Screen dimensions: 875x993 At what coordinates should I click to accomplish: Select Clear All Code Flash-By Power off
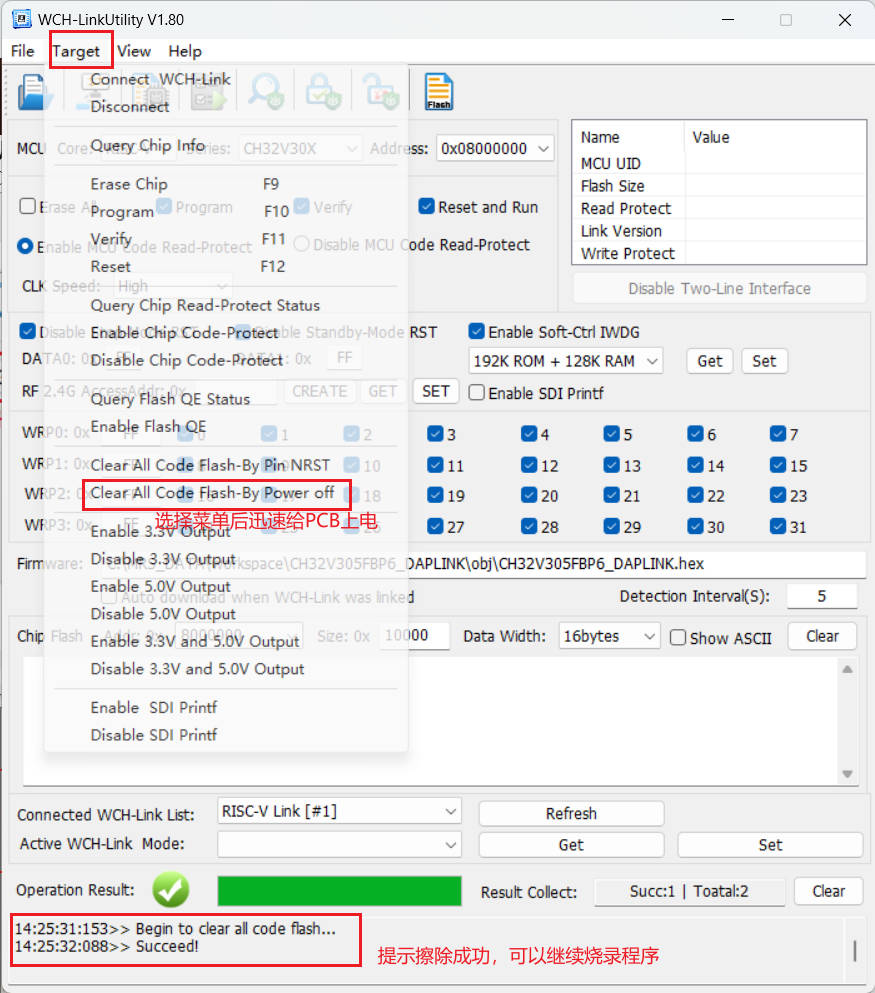point(212,493)
